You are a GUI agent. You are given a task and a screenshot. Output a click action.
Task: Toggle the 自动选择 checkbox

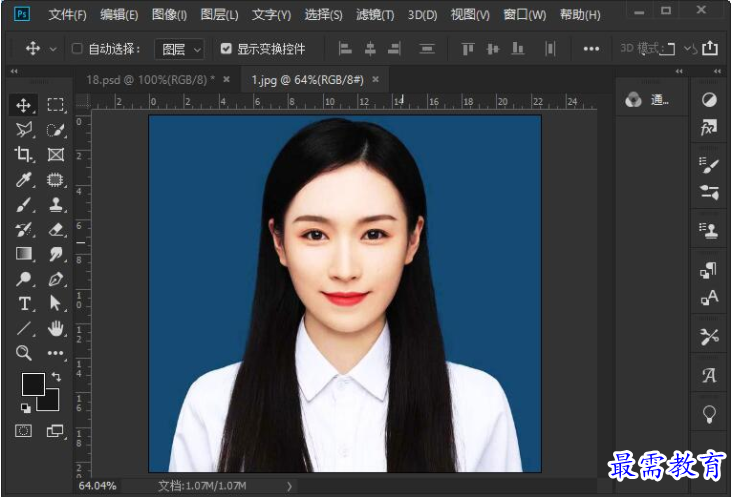[77, 48]
